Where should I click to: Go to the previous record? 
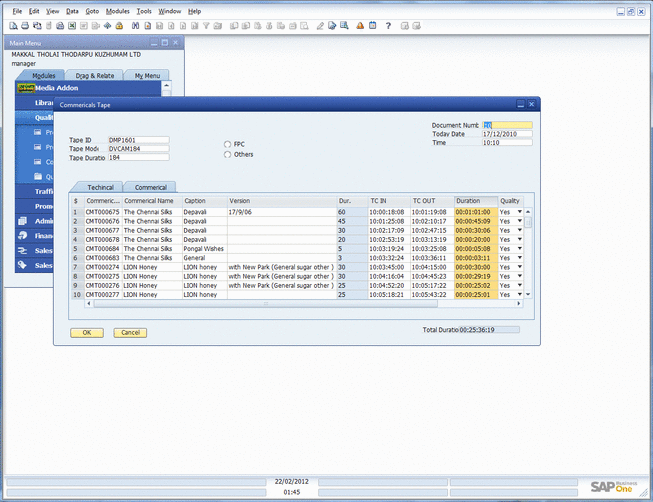(171, 26)
